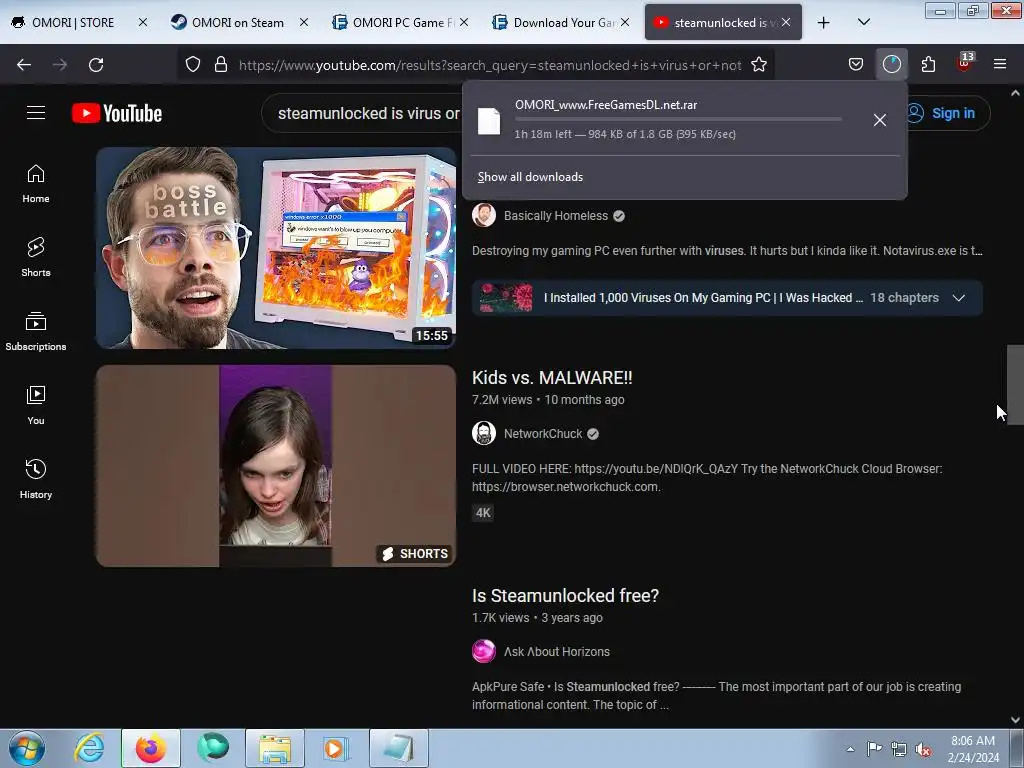Open the Kids vs. MALWARE!! video title
The height and width of the screenshot is (768, 1024).
coord(552,377)
